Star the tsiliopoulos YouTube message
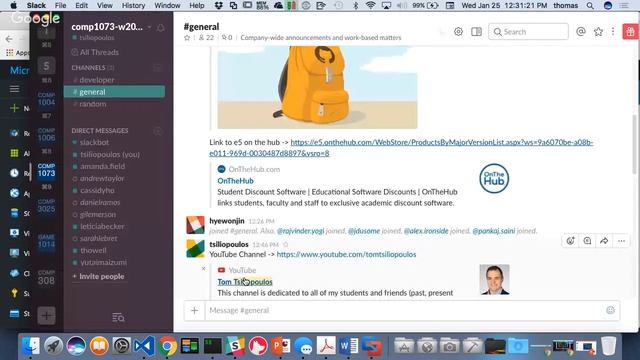640x360 pixels. coord(285,244)
